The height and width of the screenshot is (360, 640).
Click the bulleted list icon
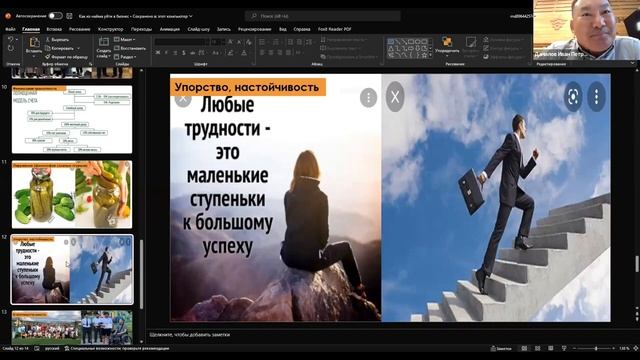[x=262, y=42]
